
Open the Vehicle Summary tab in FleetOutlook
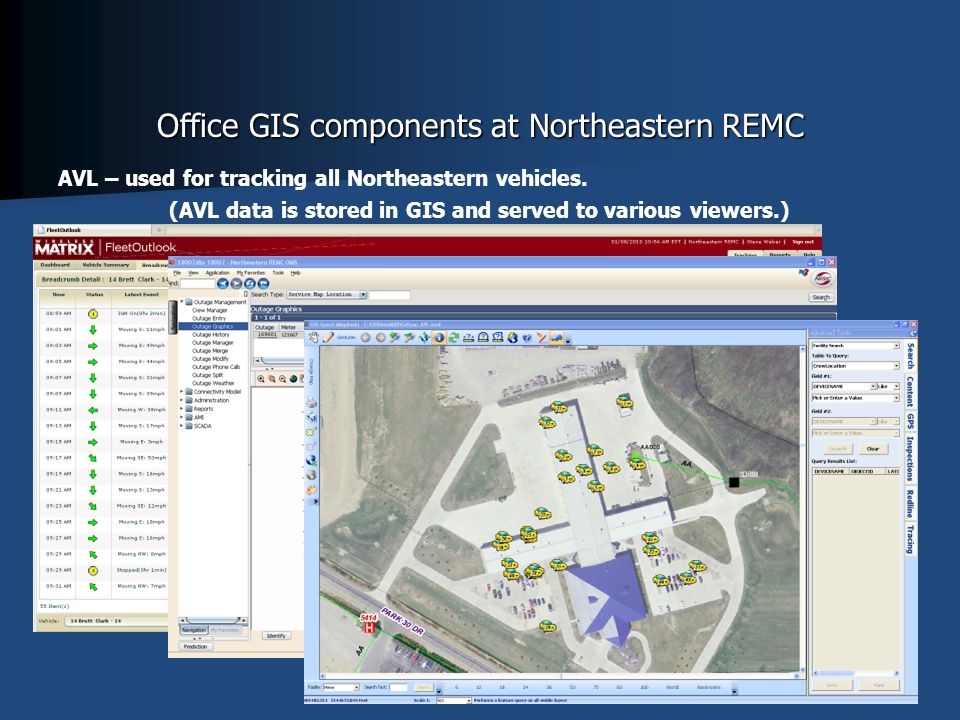105,264
